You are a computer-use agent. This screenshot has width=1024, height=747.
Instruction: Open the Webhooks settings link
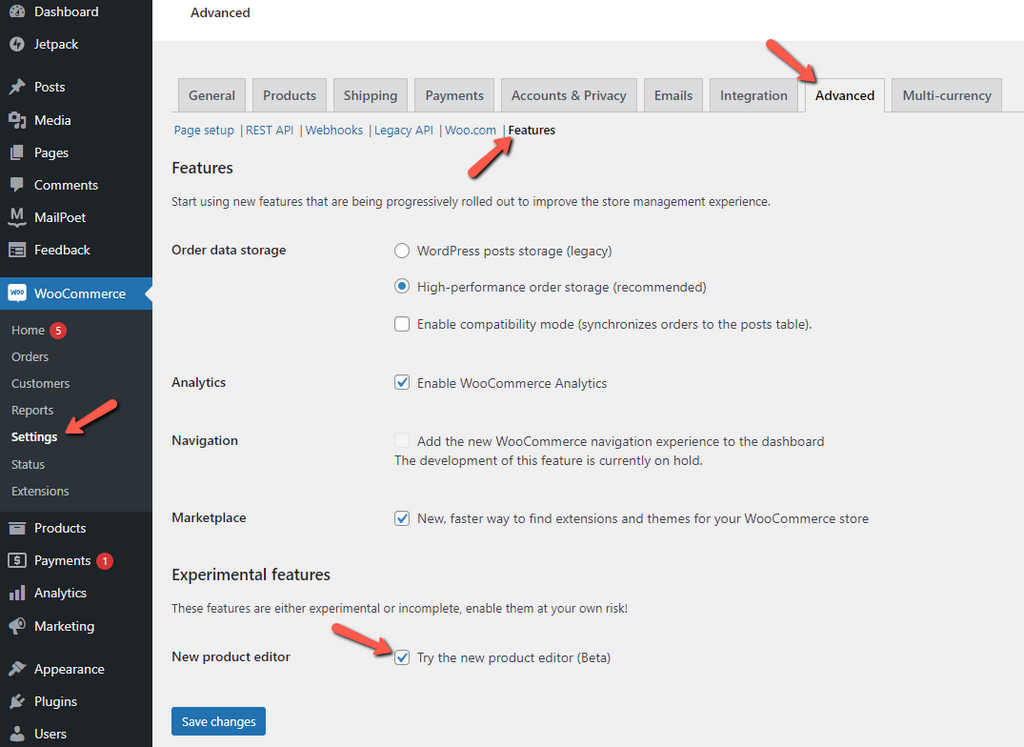click(333, 129)
